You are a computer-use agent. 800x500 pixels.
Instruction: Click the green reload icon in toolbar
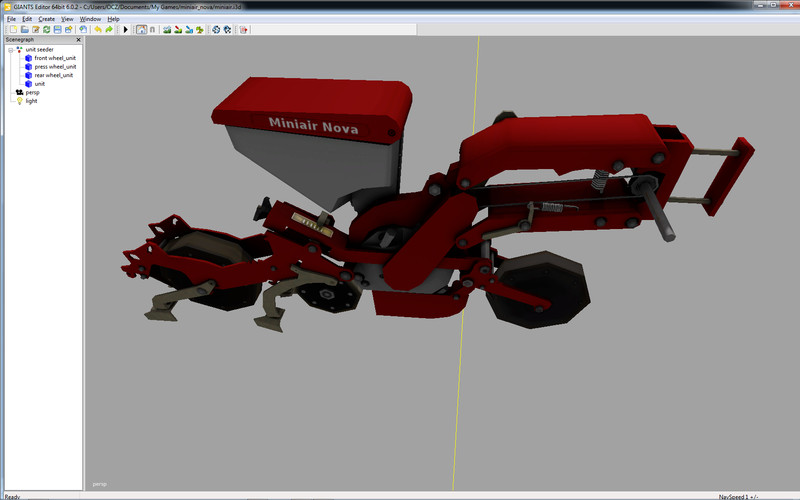(47, 30)
